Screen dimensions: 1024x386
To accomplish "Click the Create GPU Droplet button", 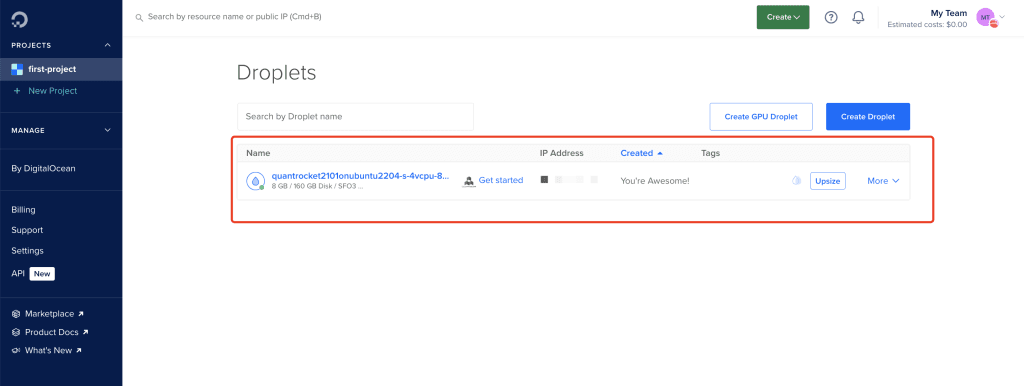I will (761, 117).
